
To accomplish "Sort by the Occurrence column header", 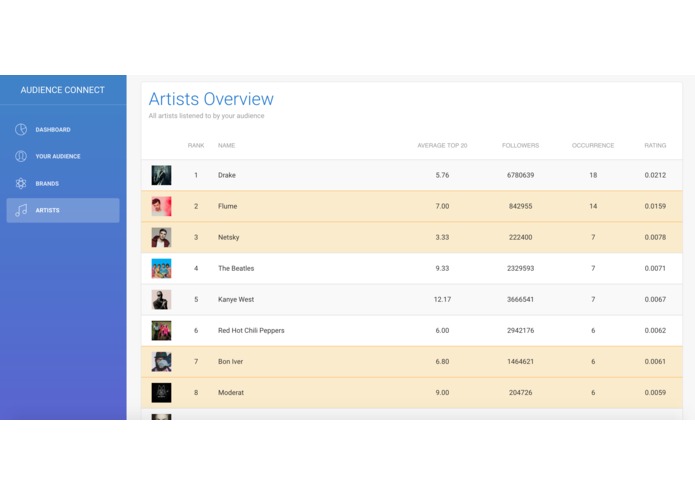I will point(593,145).
